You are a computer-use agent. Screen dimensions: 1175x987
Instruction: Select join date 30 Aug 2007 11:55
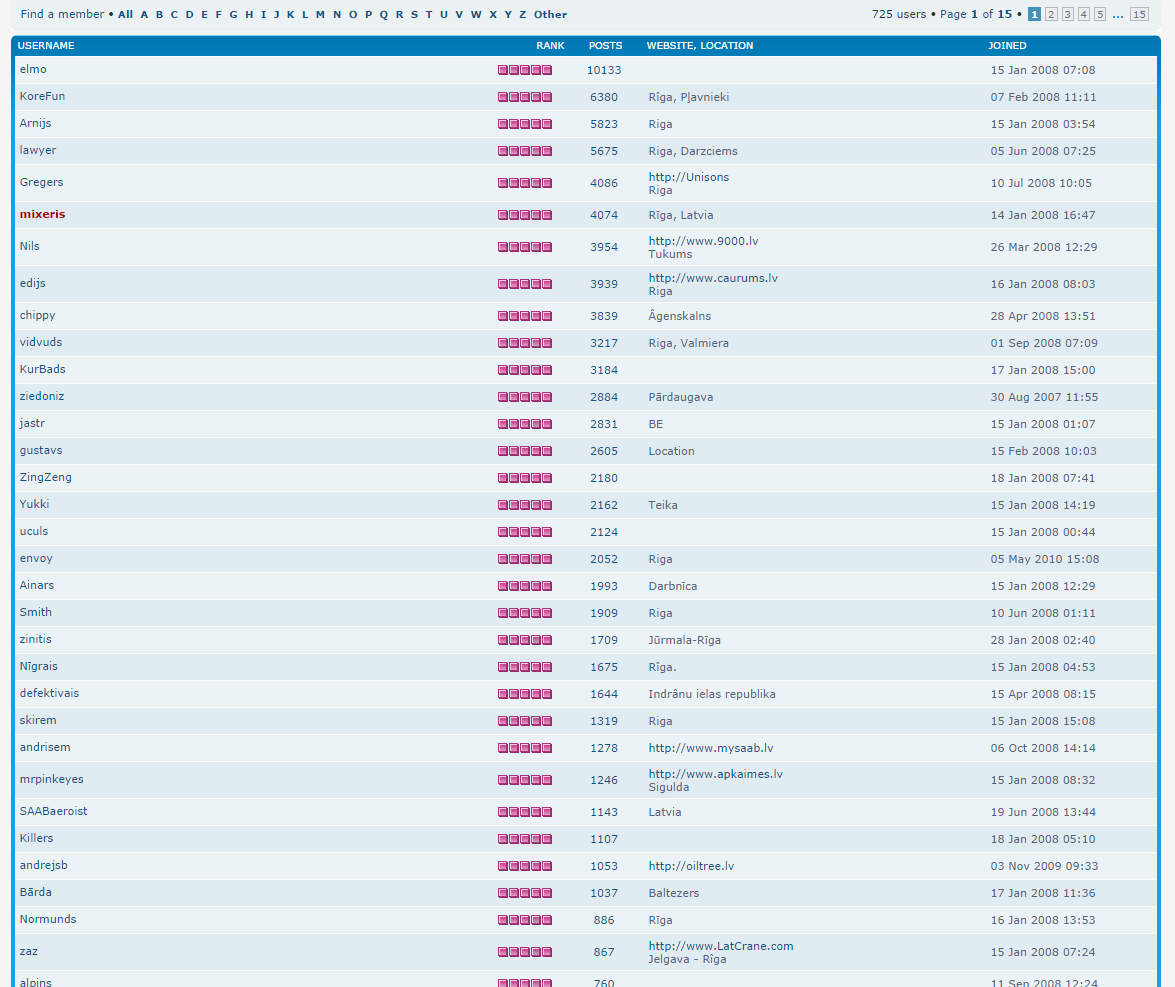[1044, 396]
